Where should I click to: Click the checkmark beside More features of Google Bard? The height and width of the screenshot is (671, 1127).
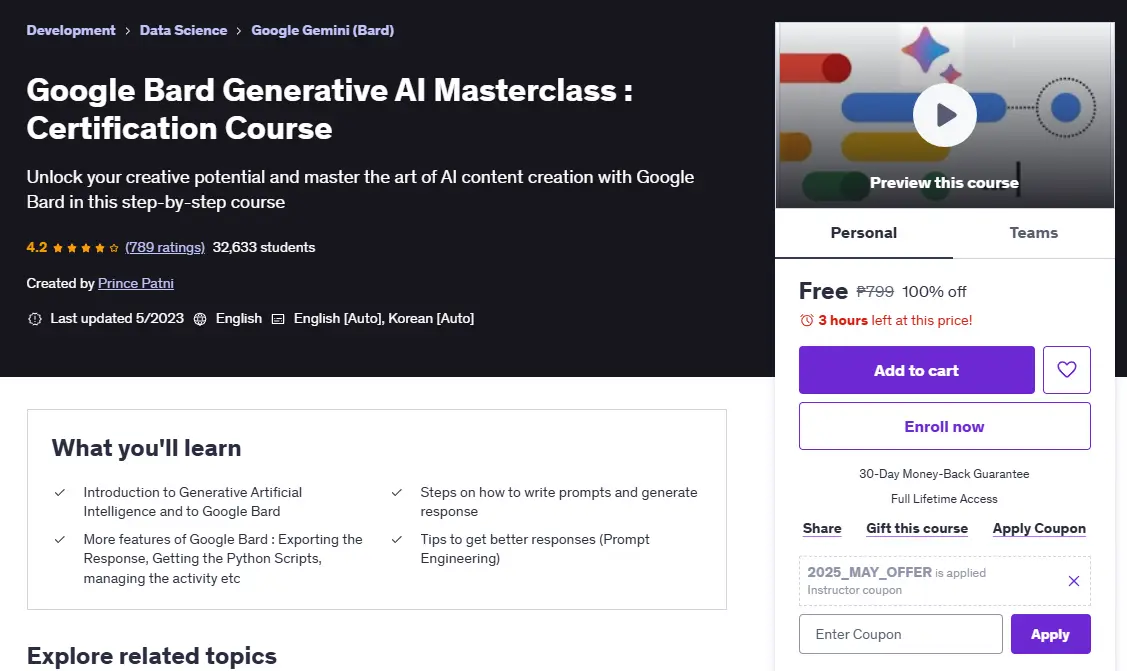point(60,540)
